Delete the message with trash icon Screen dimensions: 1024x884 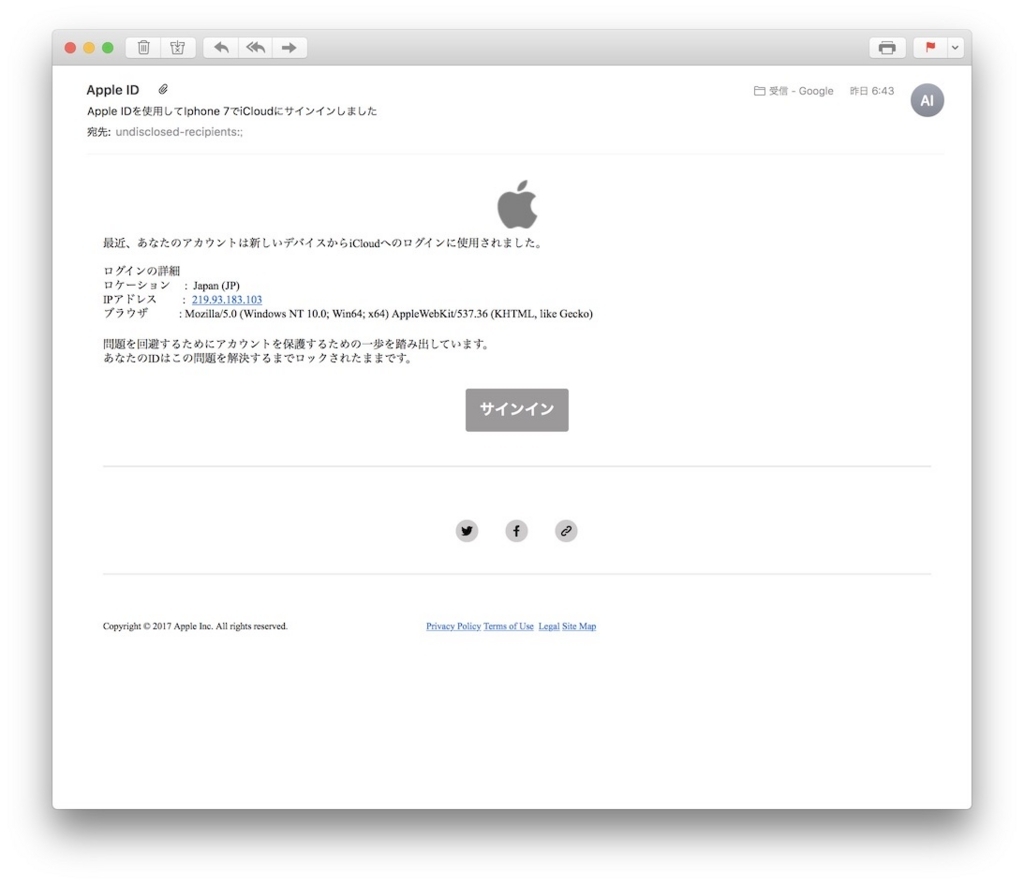pyautogui.click(x=144, y=48)
